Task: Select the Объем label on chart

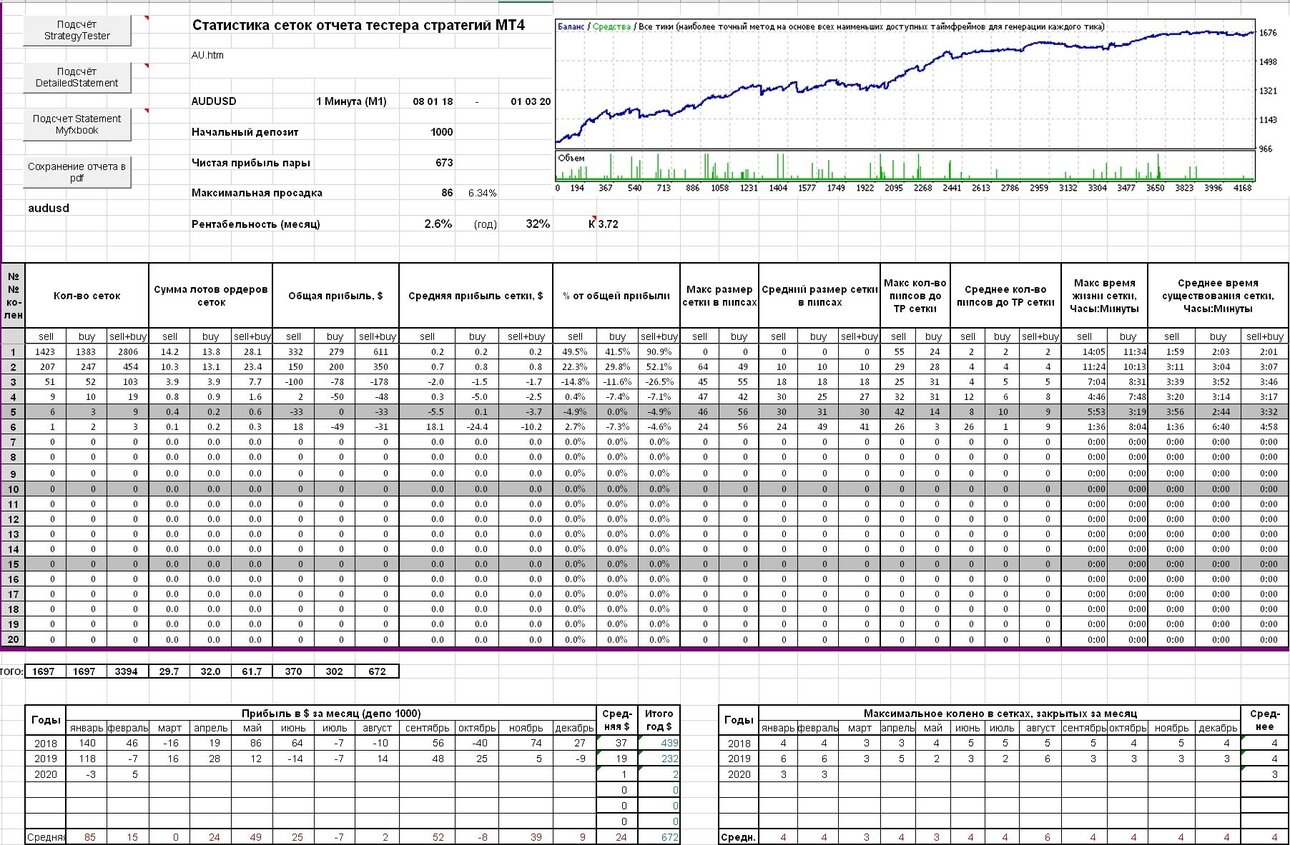Action: pyautogui.click(x=571, y=158)
